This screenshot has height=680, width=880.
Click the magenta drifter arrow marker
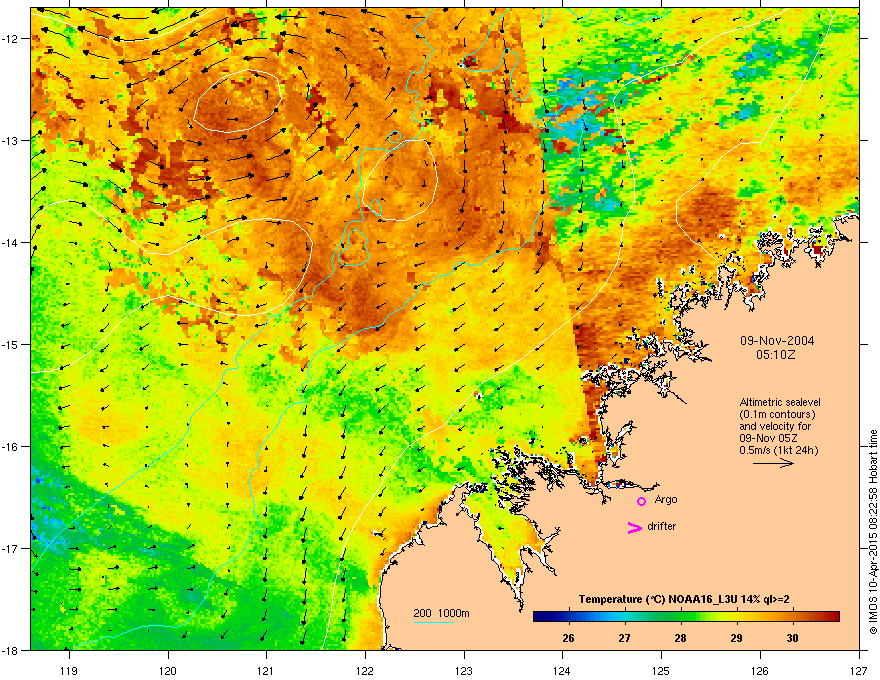pyautogui.click(x=634, y=527)
